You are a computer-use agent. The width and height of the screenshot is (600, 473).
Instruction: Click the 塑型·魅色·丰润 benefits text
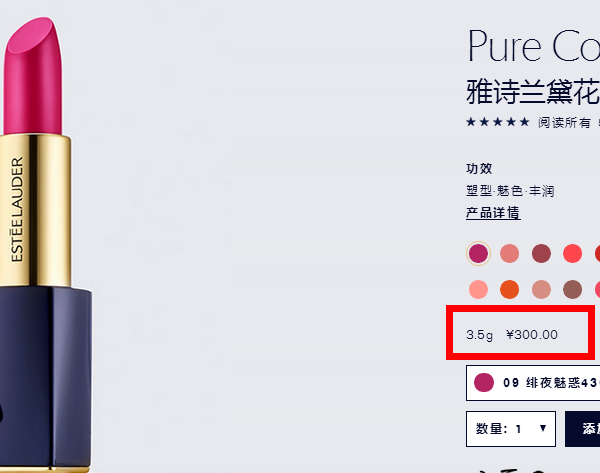(x=510, y=191)
